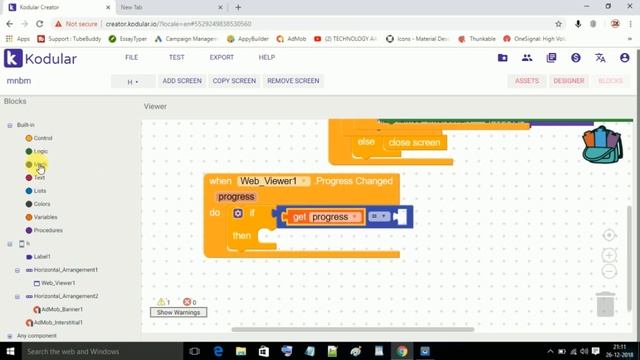
Task: Open Thunkable bookmark
Action: pyautogui.click(x=477, y=39)
